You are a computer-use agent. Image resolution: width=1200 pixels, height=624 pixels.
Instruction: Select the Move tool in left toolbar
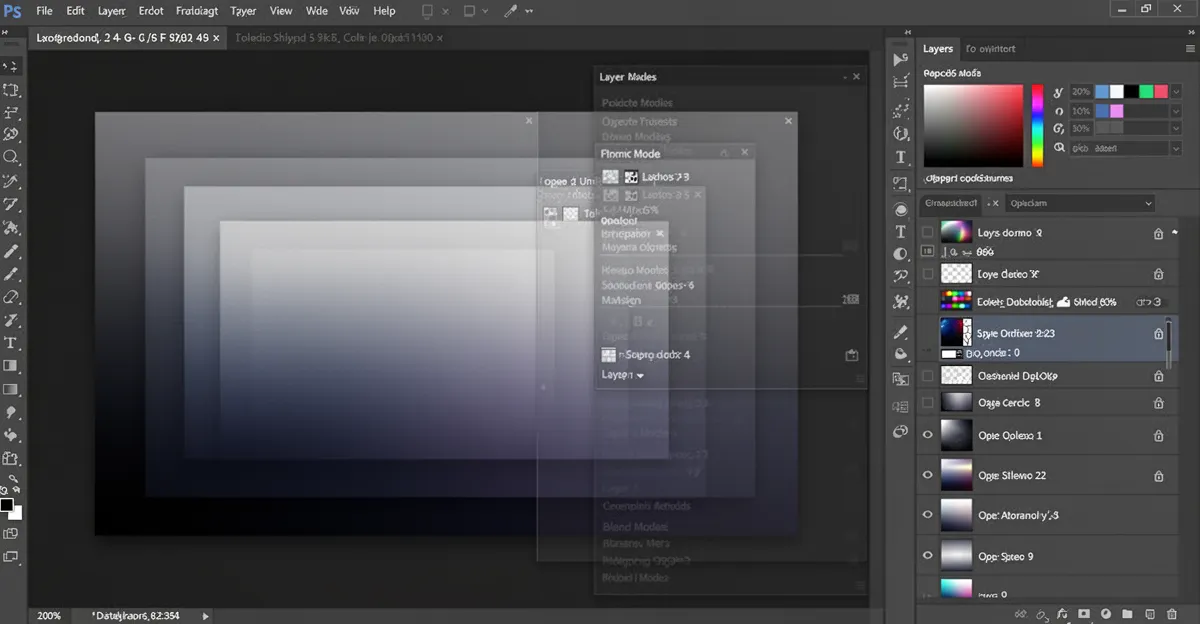[x=11, y=66]
